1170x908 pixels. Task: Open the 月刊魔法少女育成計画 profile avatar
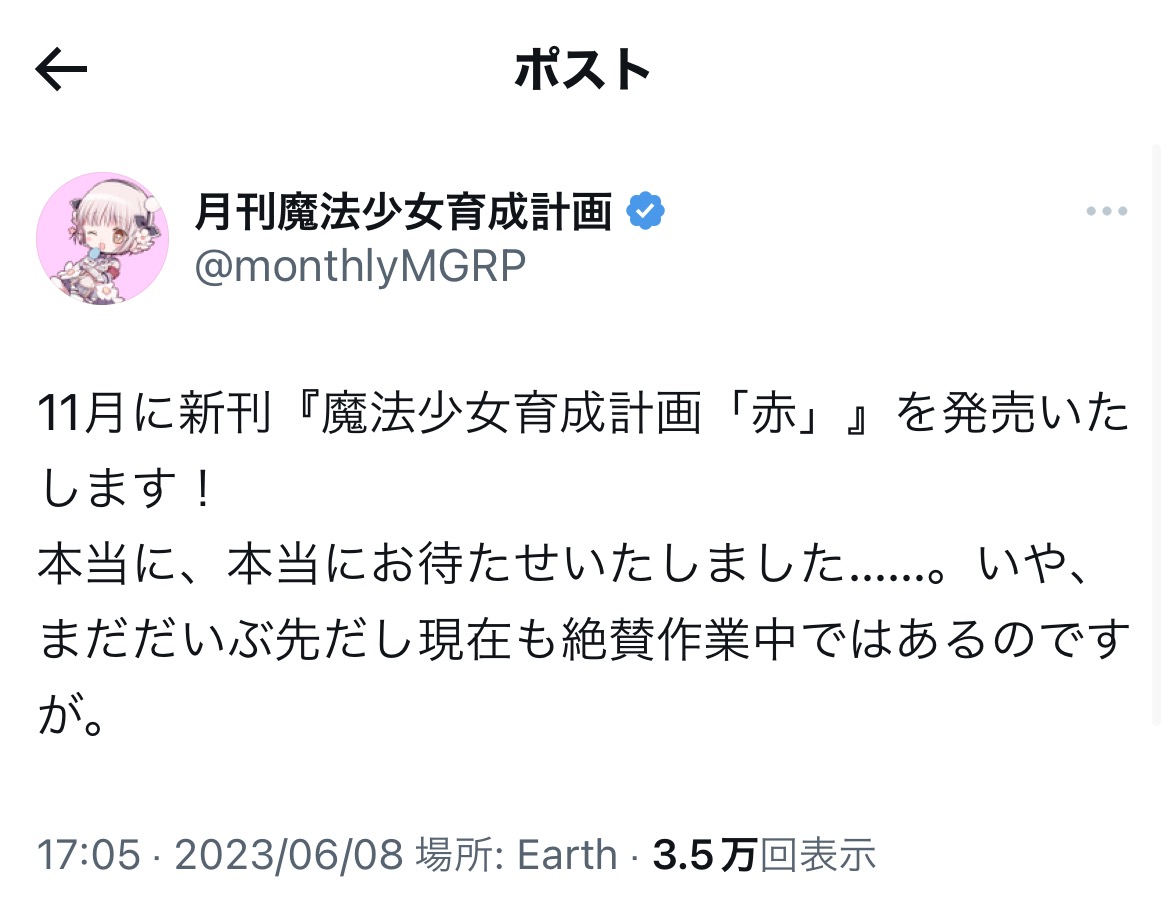(102, 238)
